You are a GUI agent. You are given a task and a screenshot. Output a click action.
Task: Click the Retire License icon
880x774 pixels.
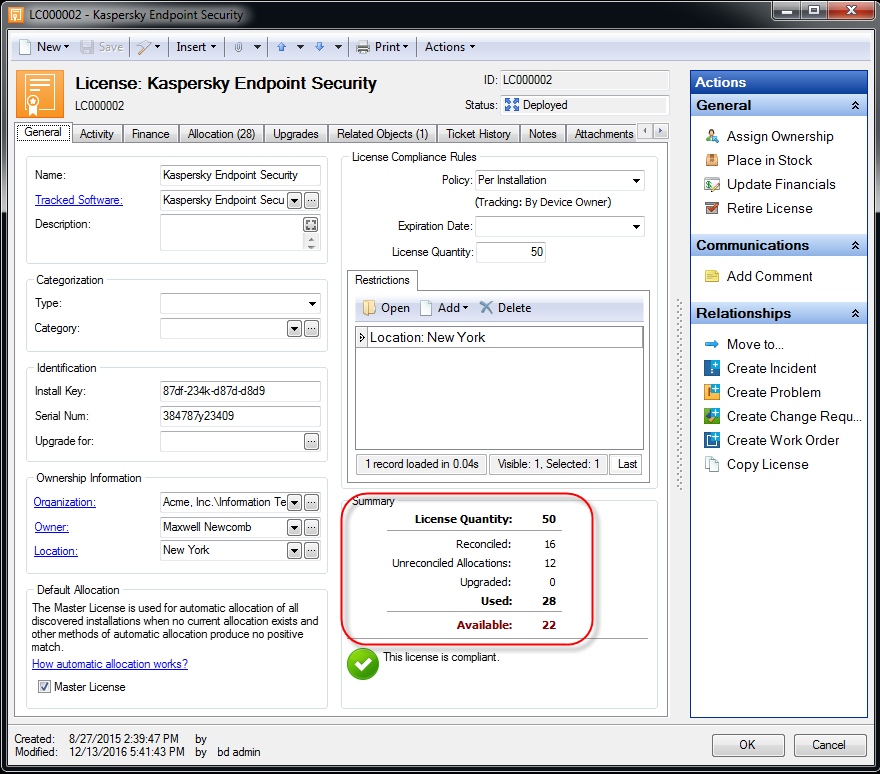click(712, 208)
